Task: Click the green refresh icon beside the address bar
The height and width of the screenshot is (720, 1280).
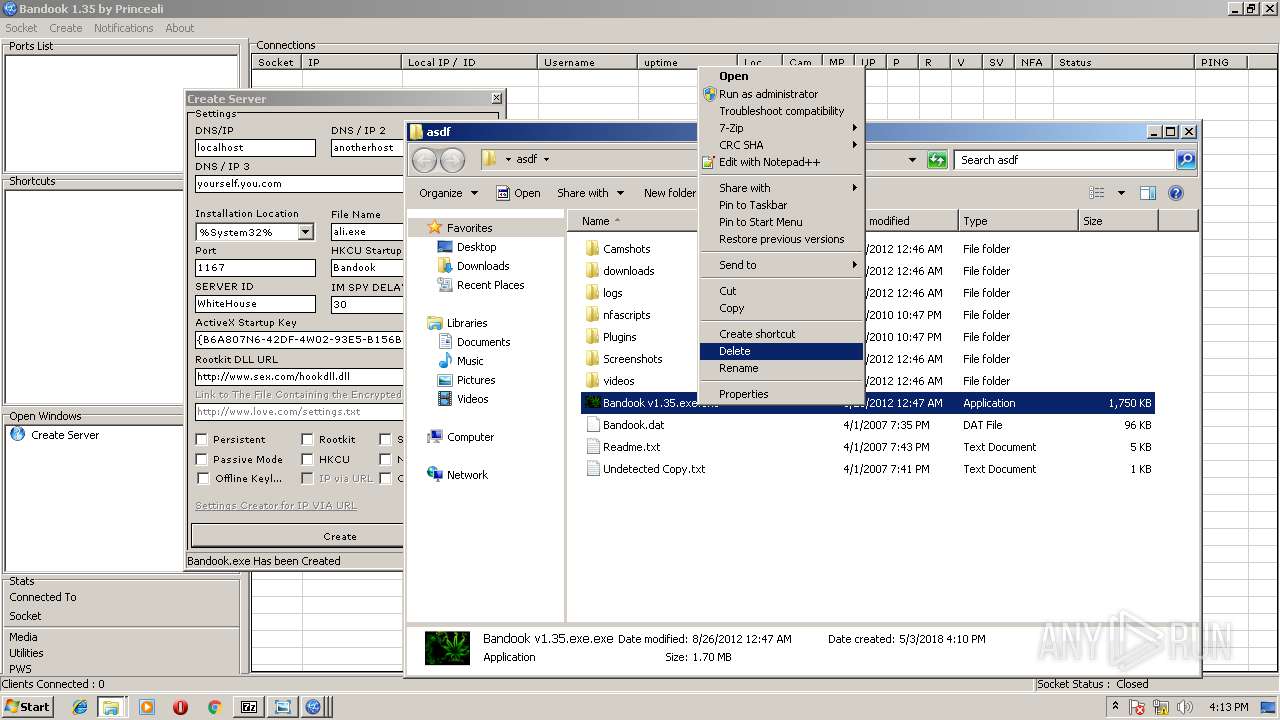Action: coord(937,160)
